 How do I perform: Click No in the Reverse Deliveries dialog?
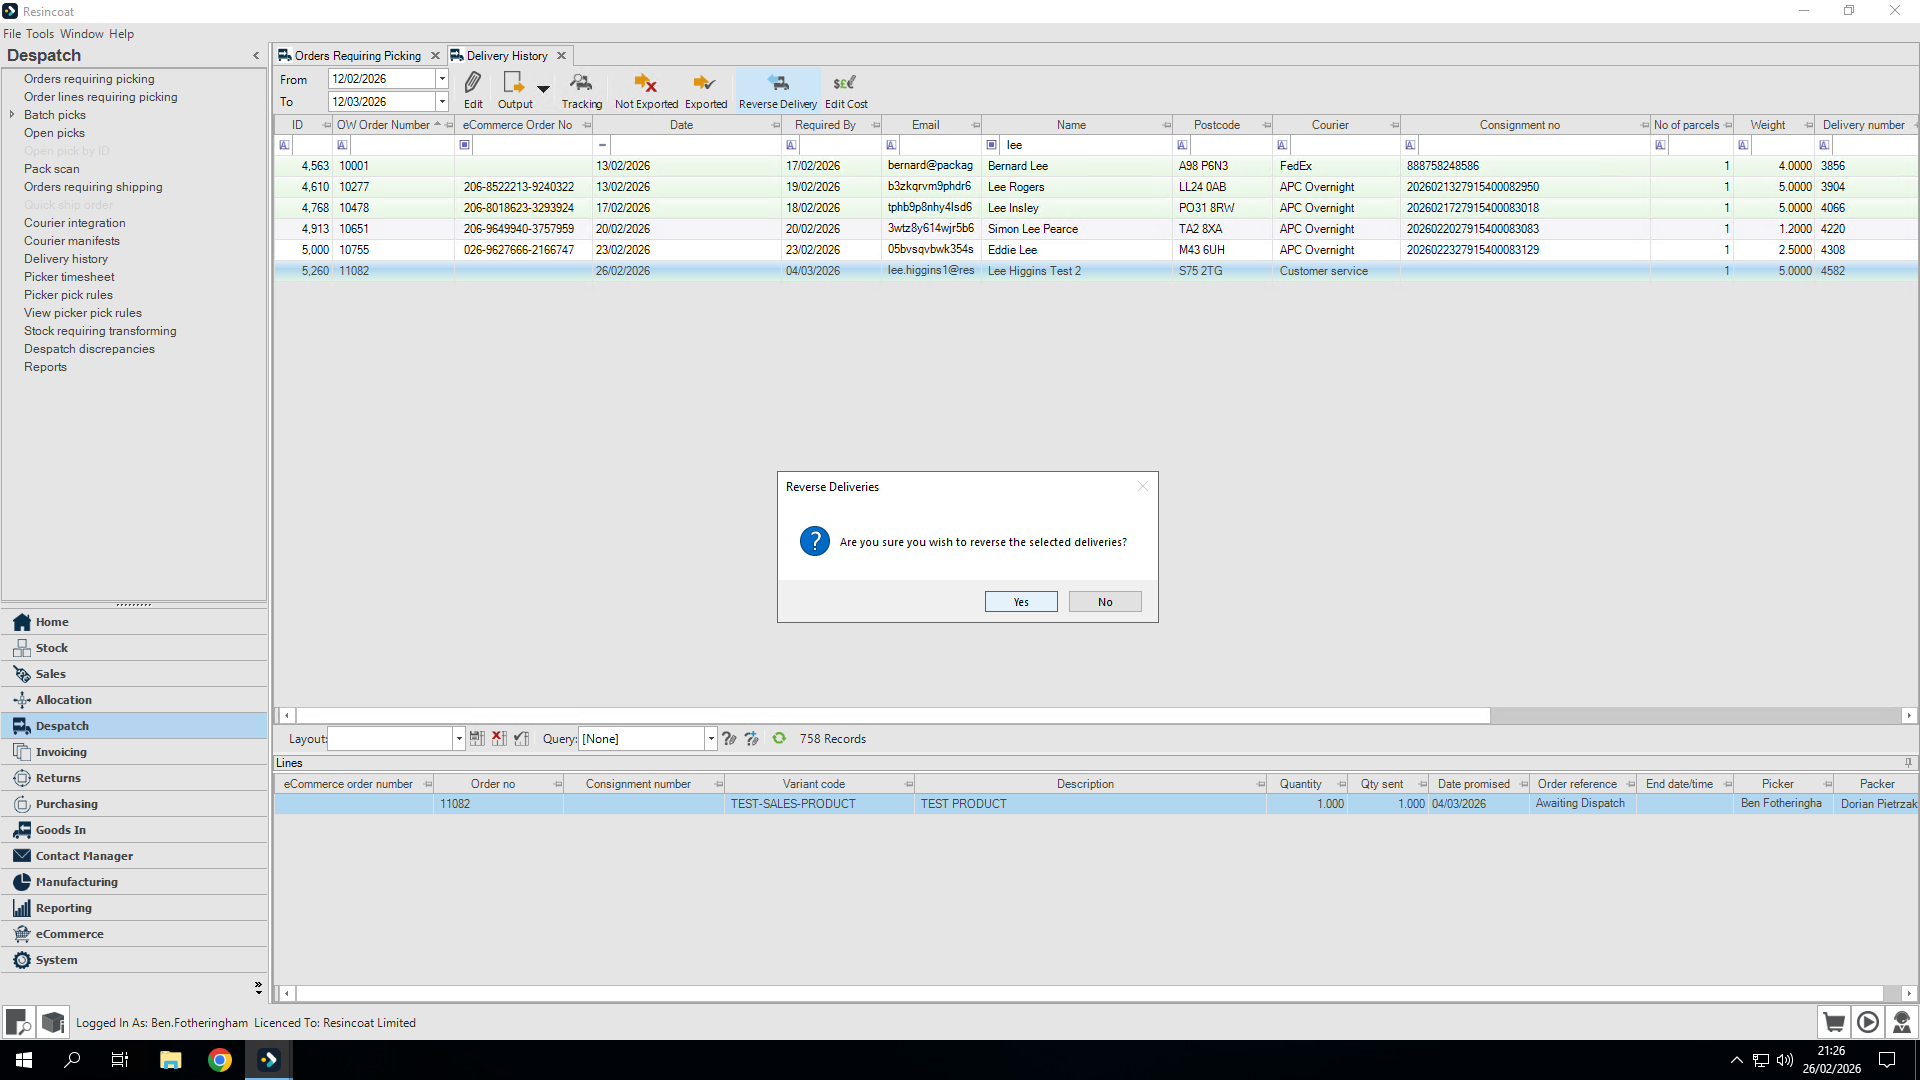(x=1104, y=602)
